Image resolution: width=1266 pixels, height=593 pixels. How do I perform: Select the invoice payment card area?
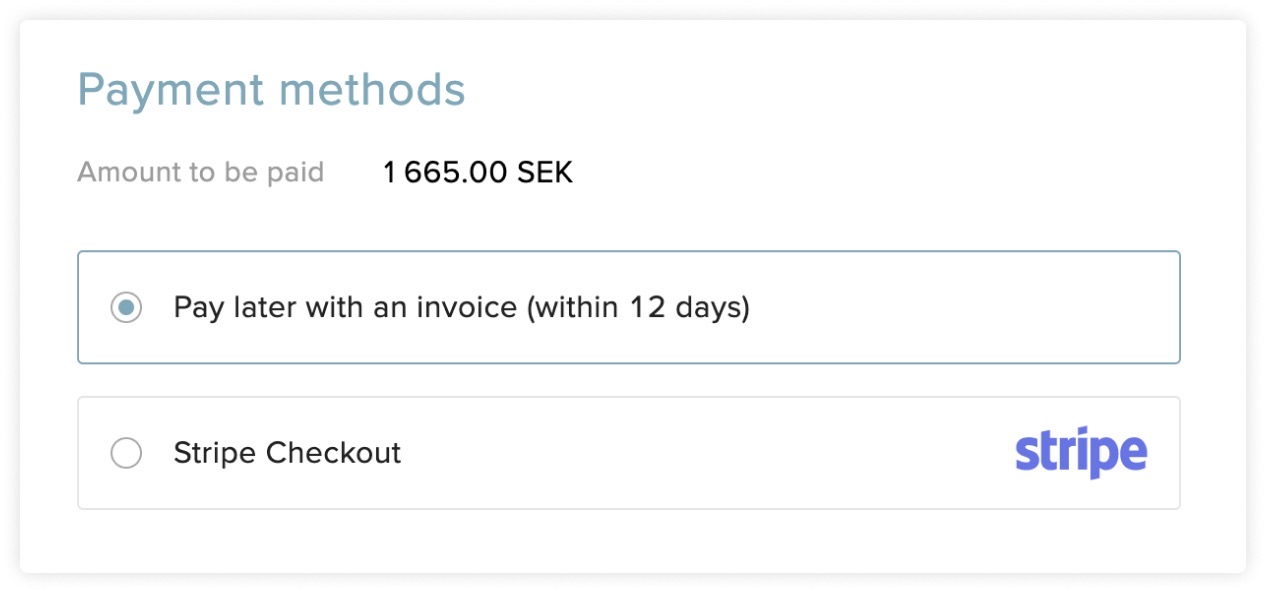tap(629, 307)
